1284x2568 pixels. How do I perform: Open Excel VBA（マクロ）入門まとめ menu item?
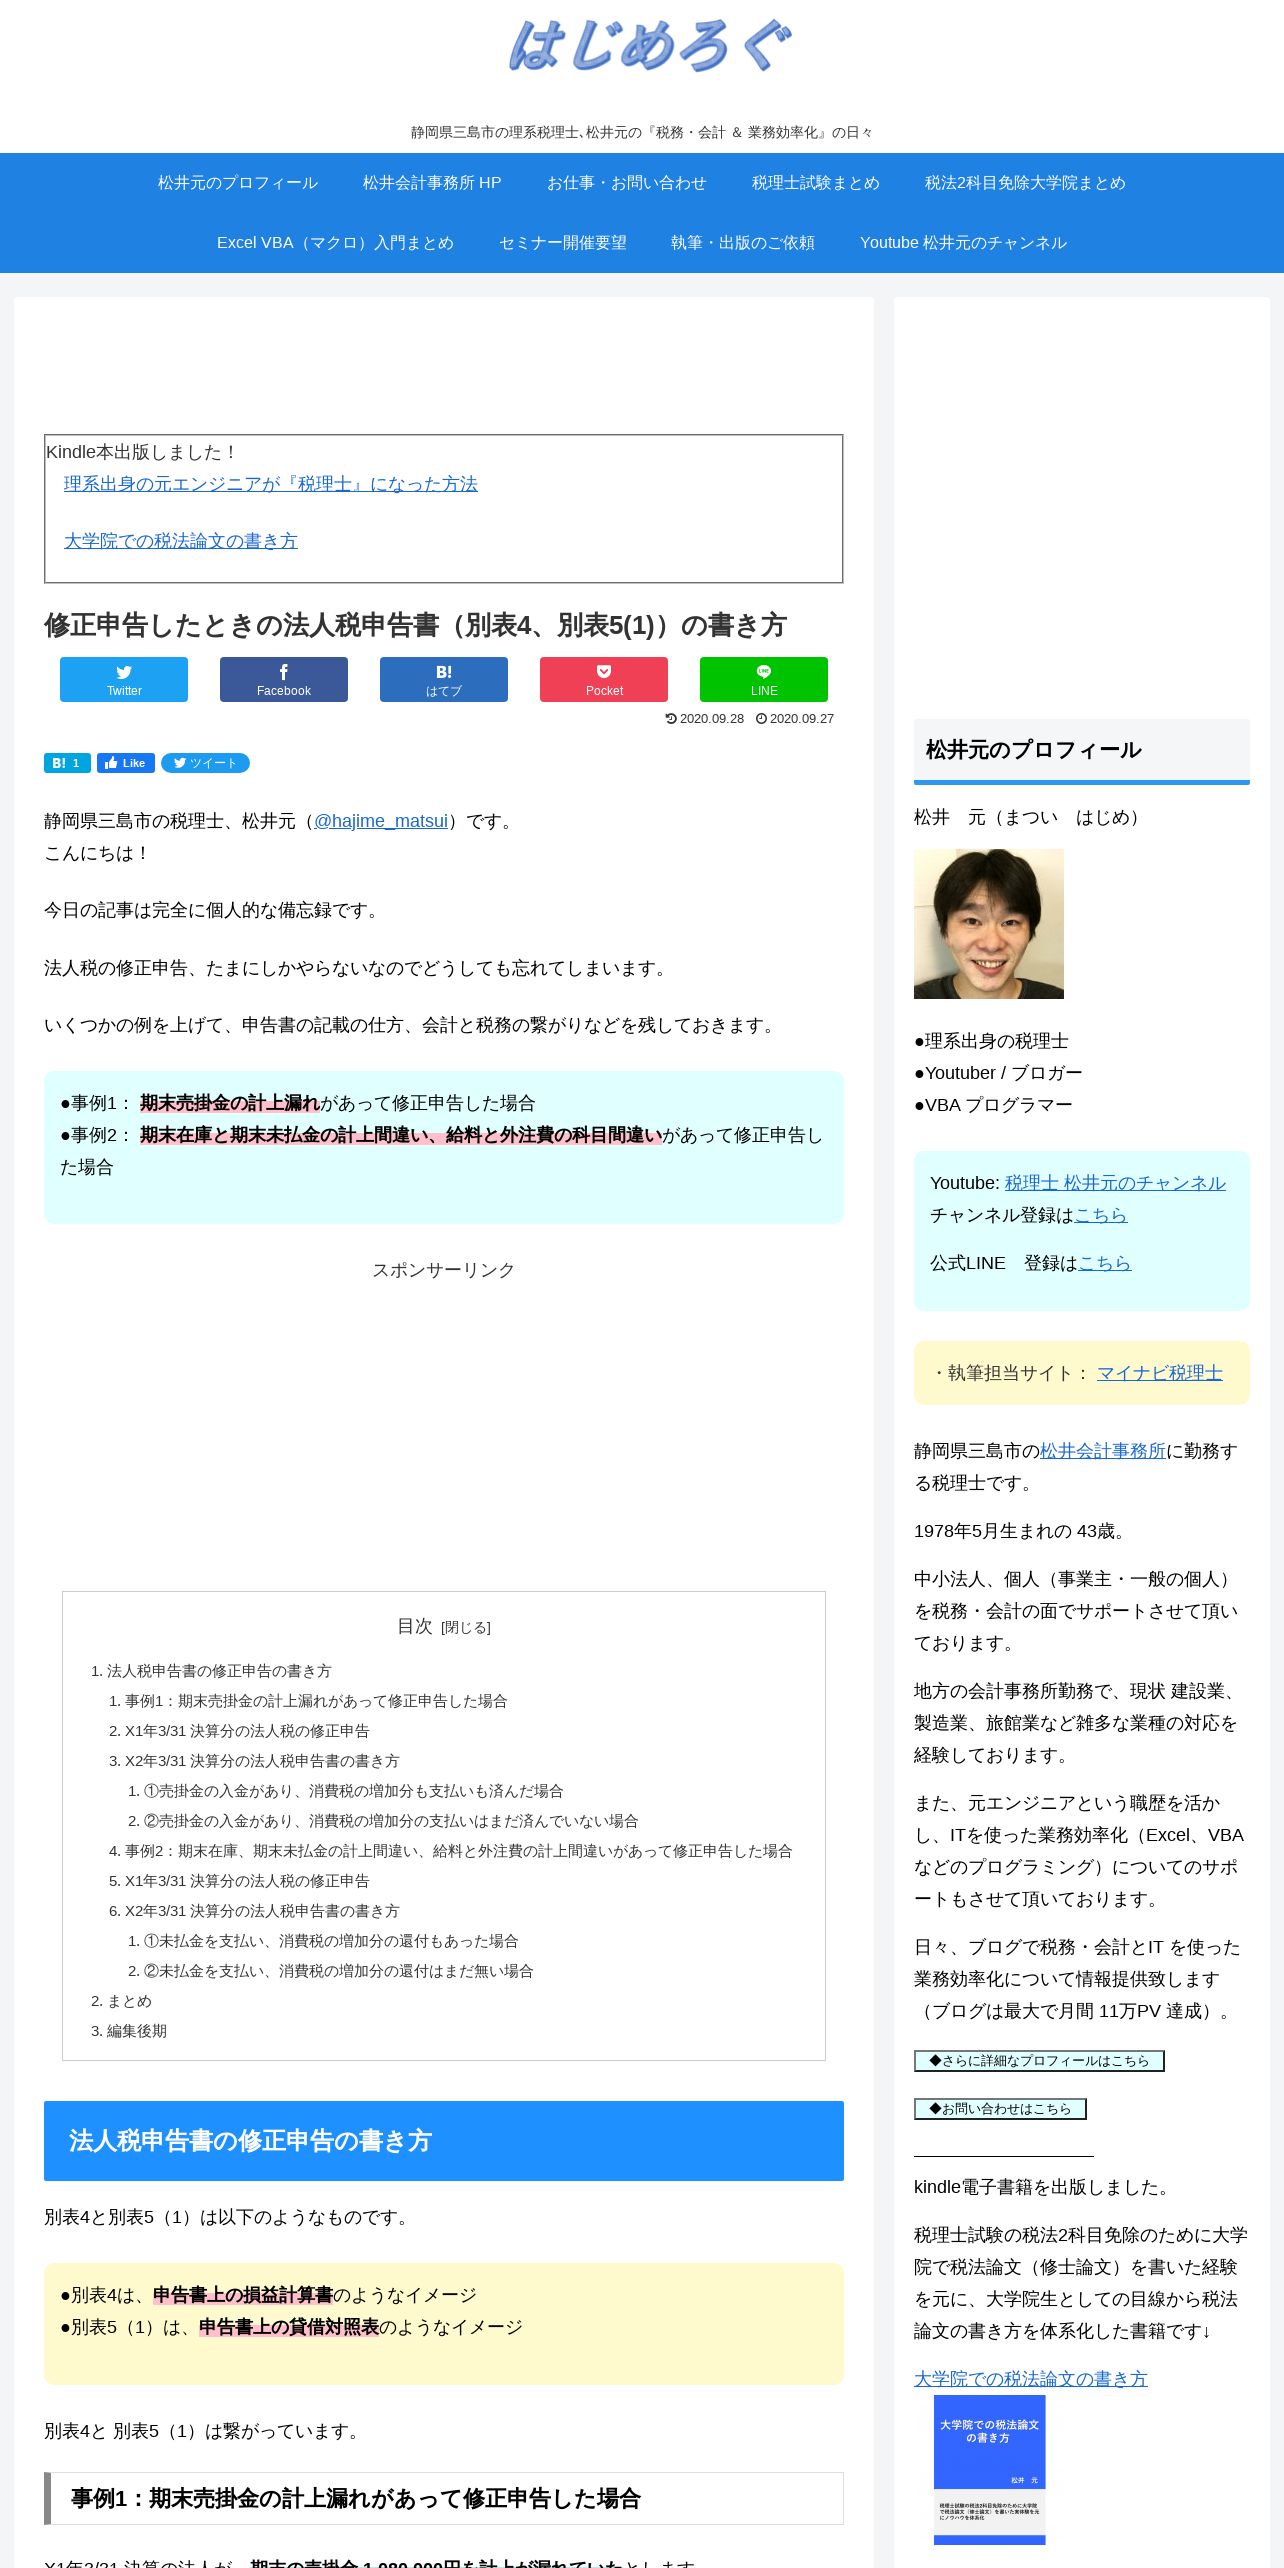(x=335, y=243)
